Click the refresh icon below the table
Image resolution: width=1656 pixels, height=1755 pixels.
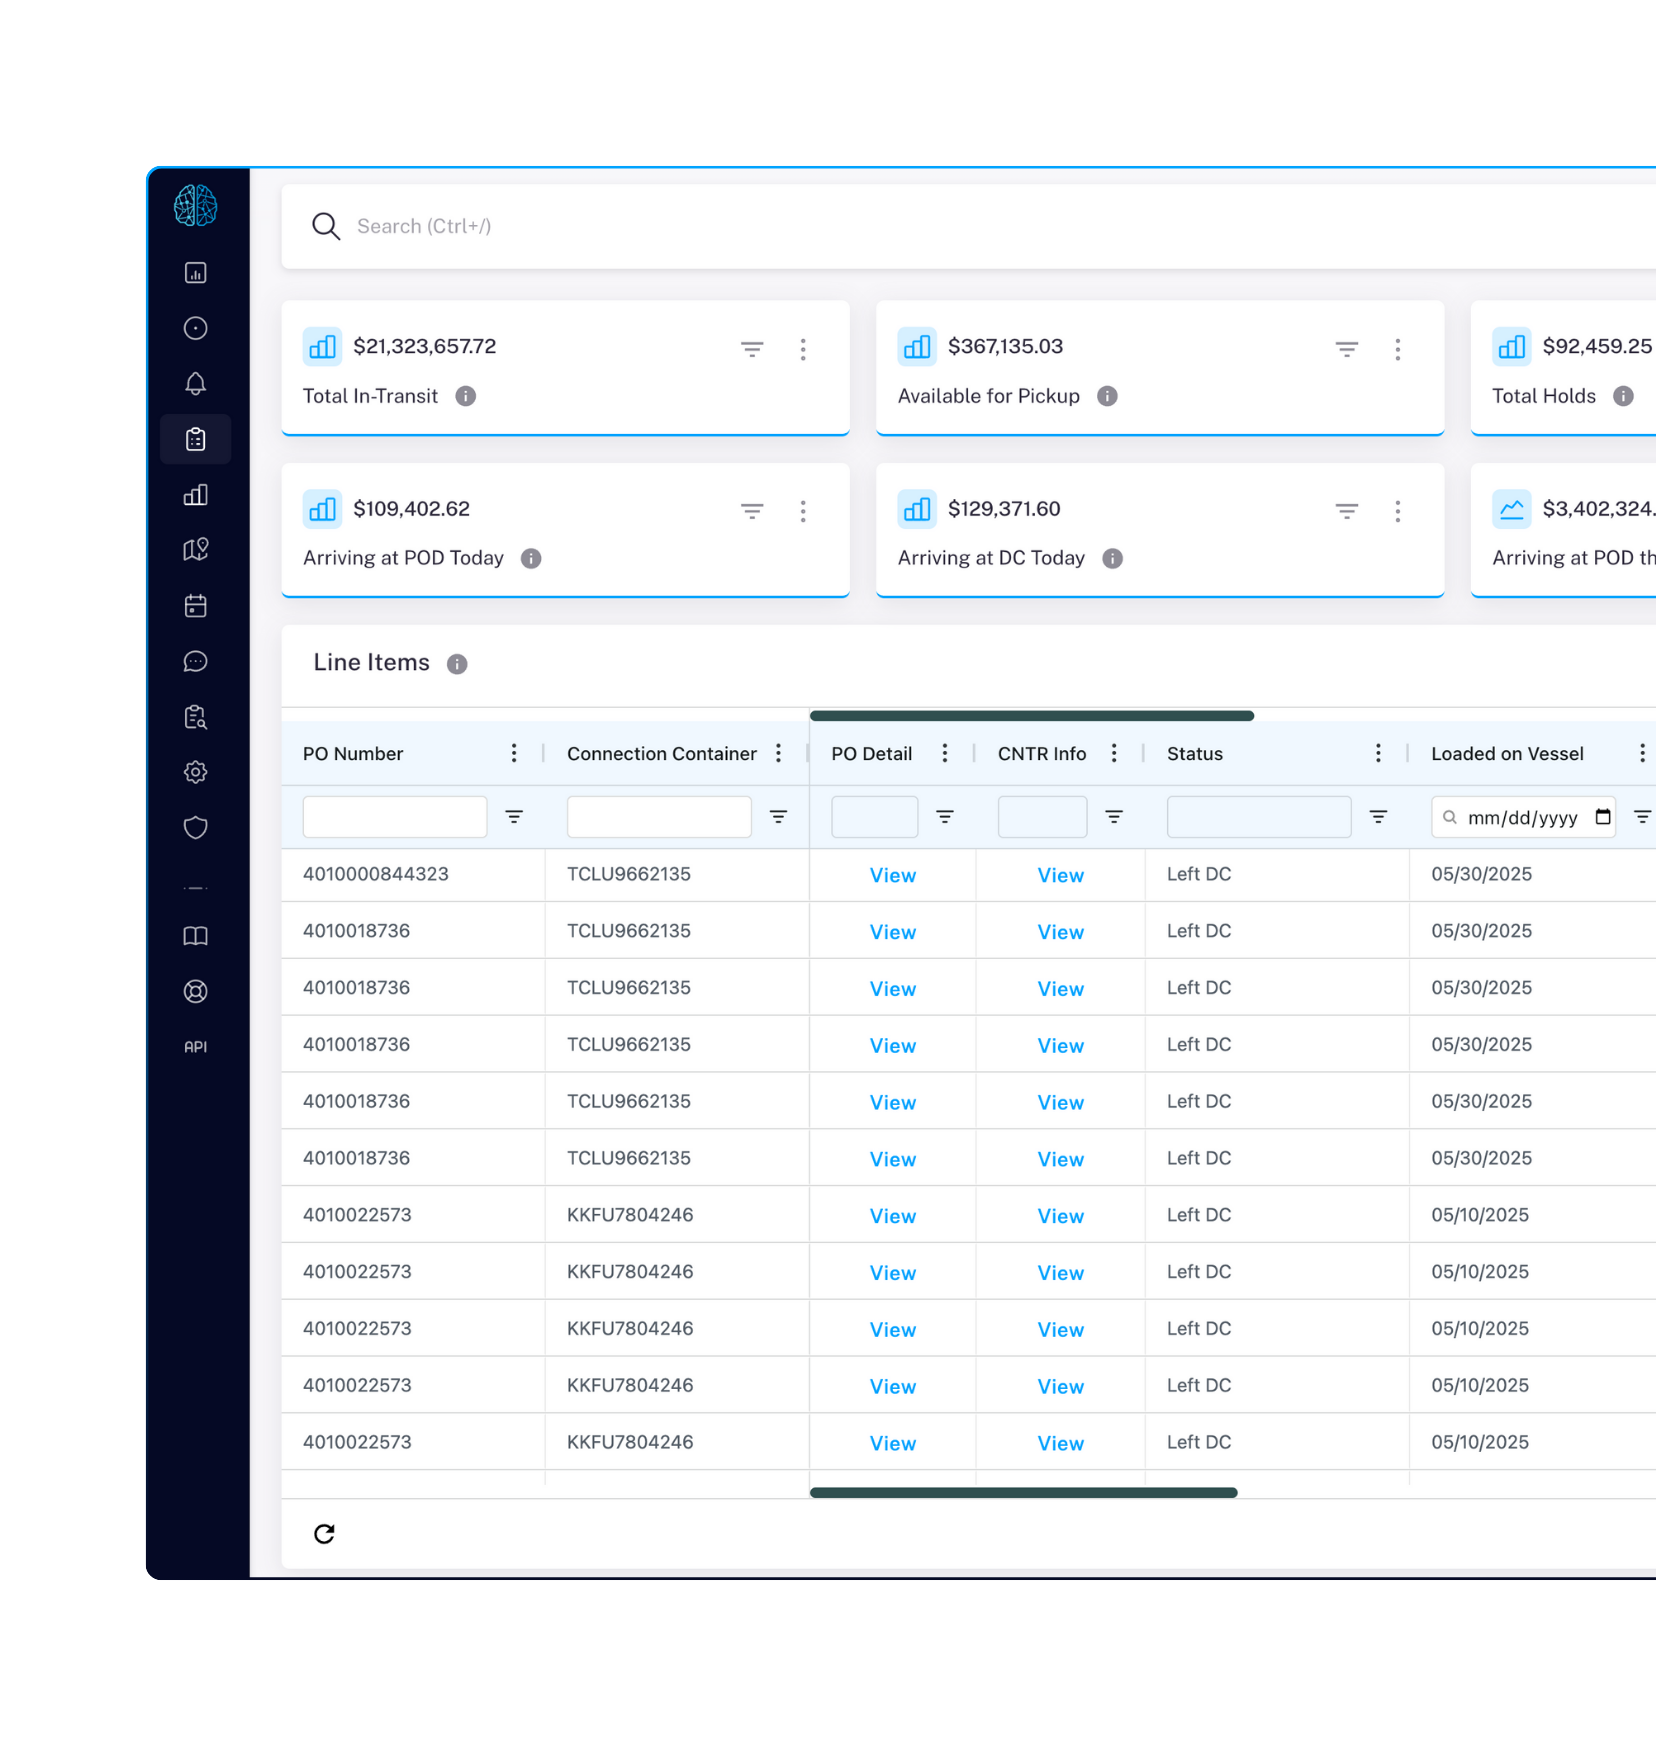pyautogui.click(x=324, y=1534)
